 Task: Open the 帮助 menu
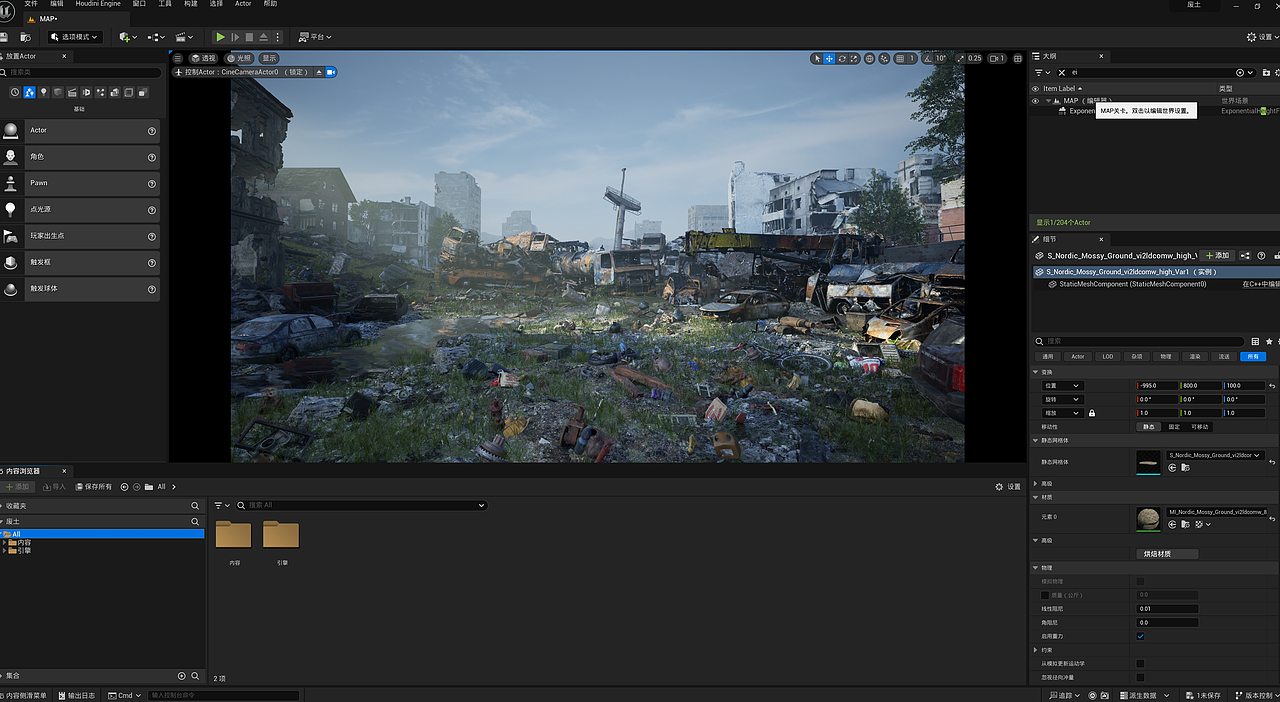270,4
